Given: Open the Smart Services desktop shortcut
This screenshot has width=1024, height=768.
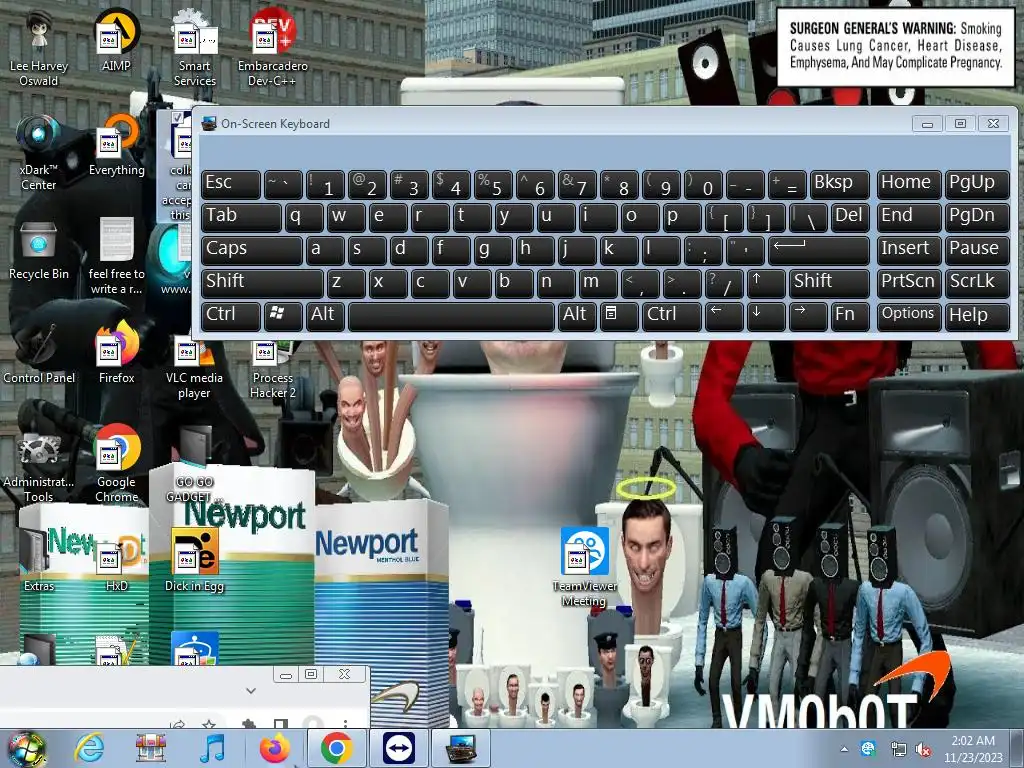Looking at the screenshot, I should tap(195, 48).
